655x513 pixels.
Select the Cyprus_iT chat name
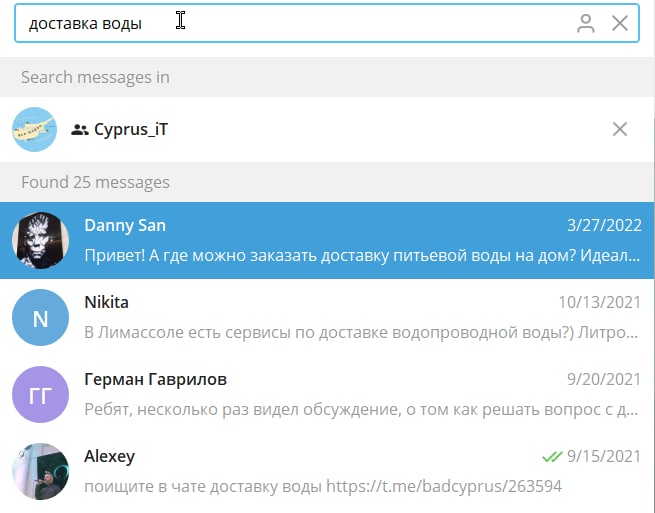click(131, 129)
